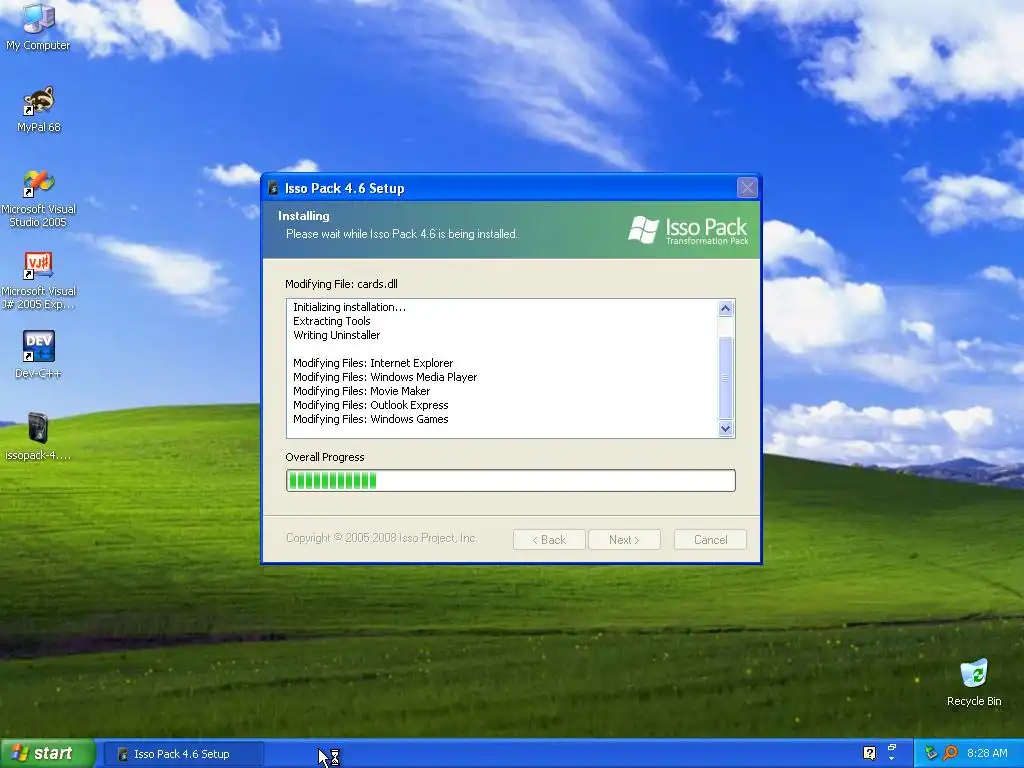Image resolution: width=1024 pixels, height=768 pixels.
Task: Click Isso Pack 4.6 Setup taskbar button
Action: [184, 754]
